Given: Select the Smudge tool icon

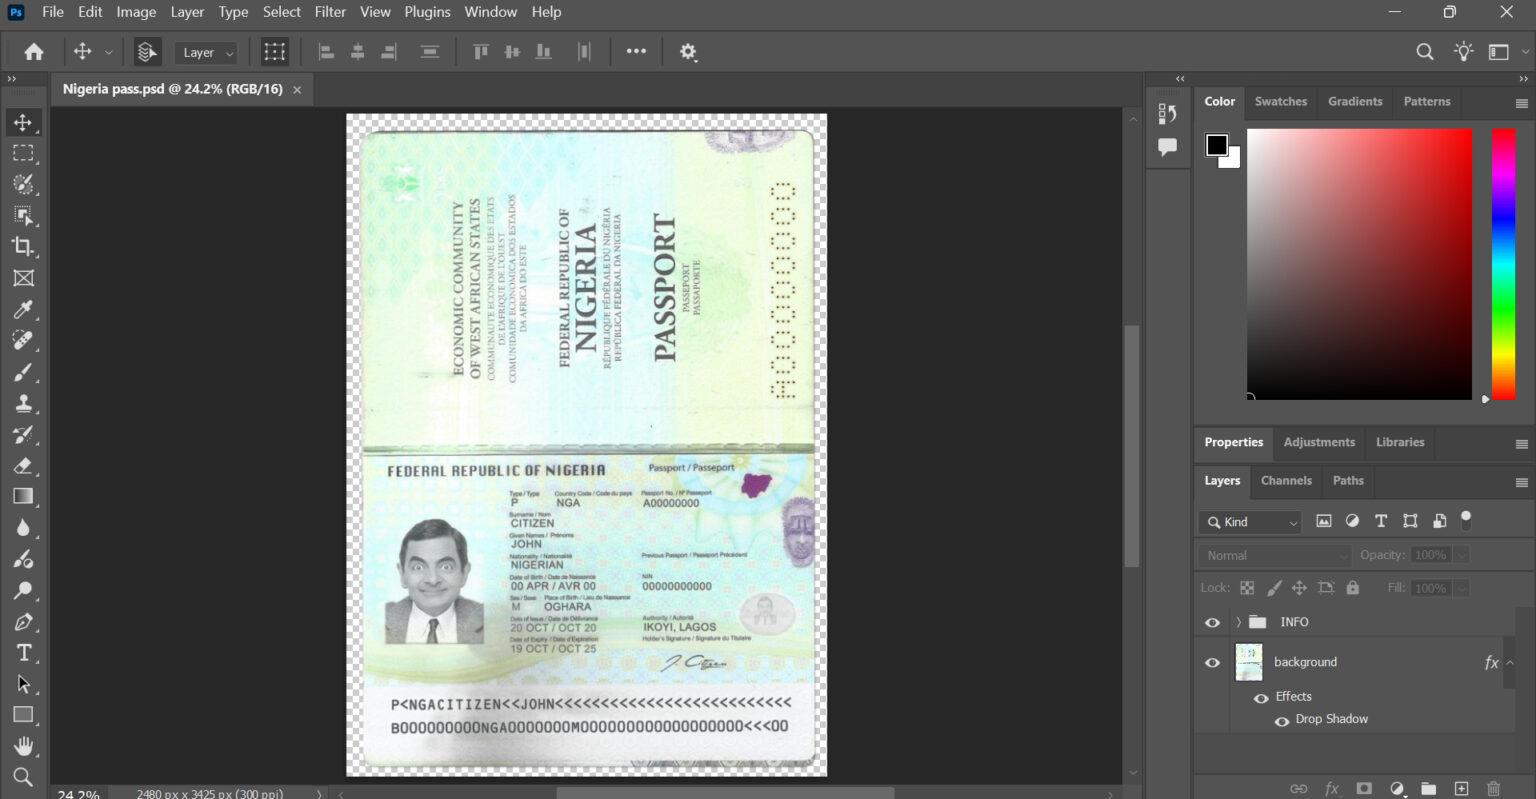Looking at the screenshot, I should [23, 559].
